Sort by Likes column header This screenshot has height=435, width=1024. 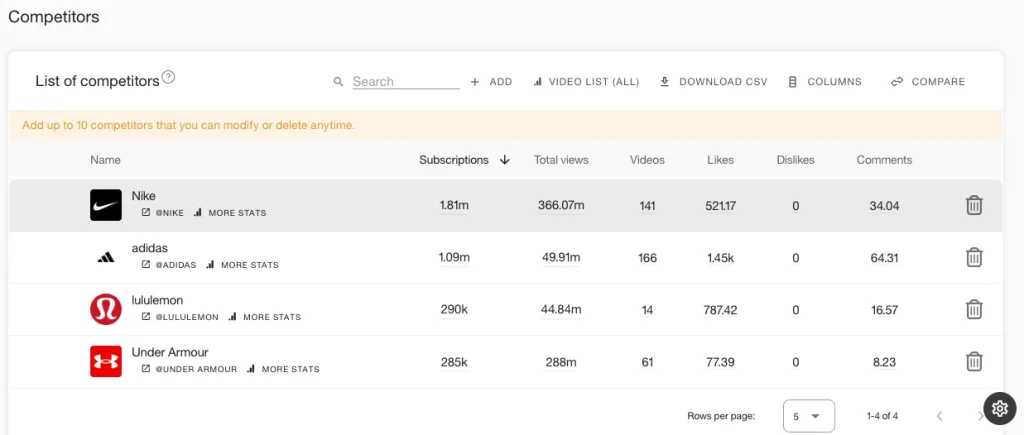pos(720,160)
